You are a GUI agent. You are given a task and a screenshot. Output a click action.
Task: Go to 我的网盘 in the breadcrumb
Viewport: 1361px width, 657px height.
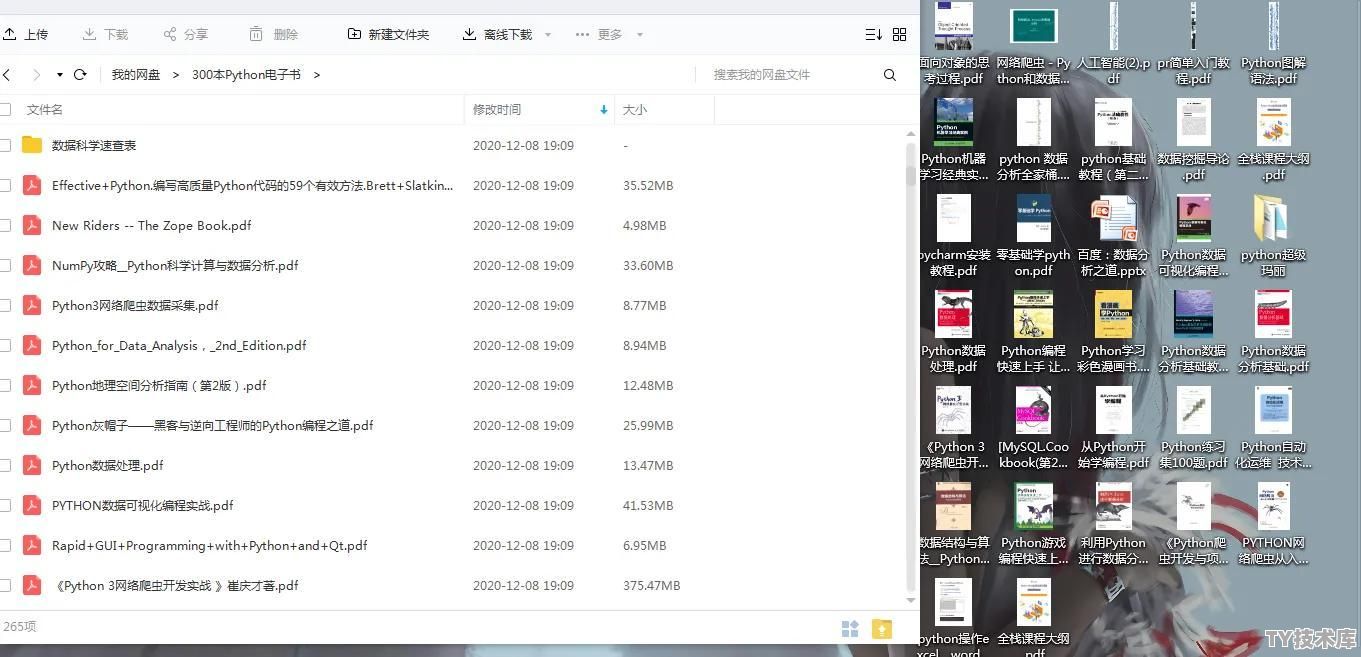pyautogui.click(x=136, y=75)
